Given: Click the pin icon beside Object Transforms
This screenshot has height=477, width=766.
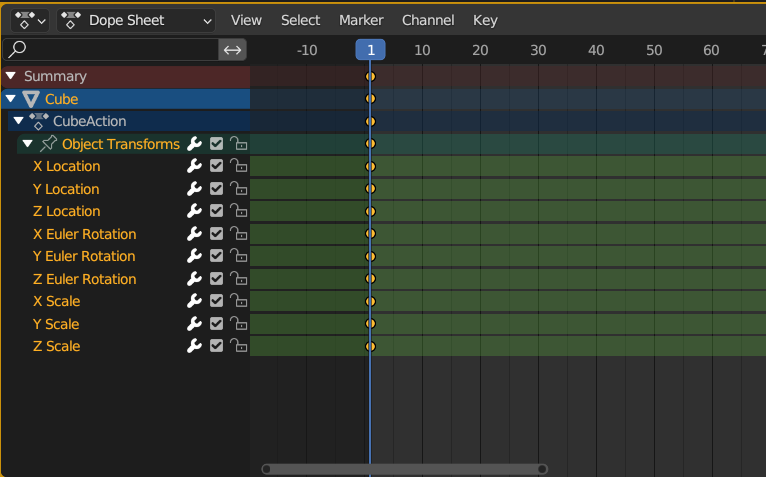Looking at the screenshot, I should coord(48,144).
